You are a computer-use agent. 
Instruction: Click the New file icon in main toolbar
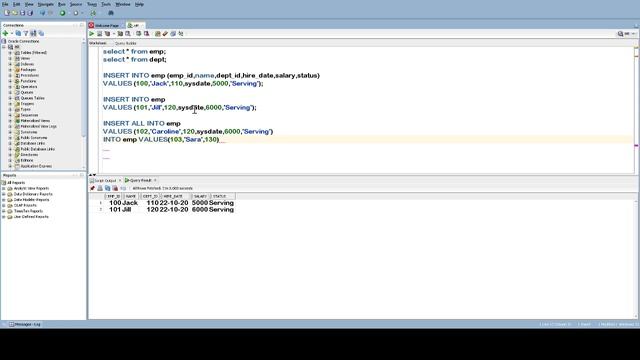(x=7, y=13)
